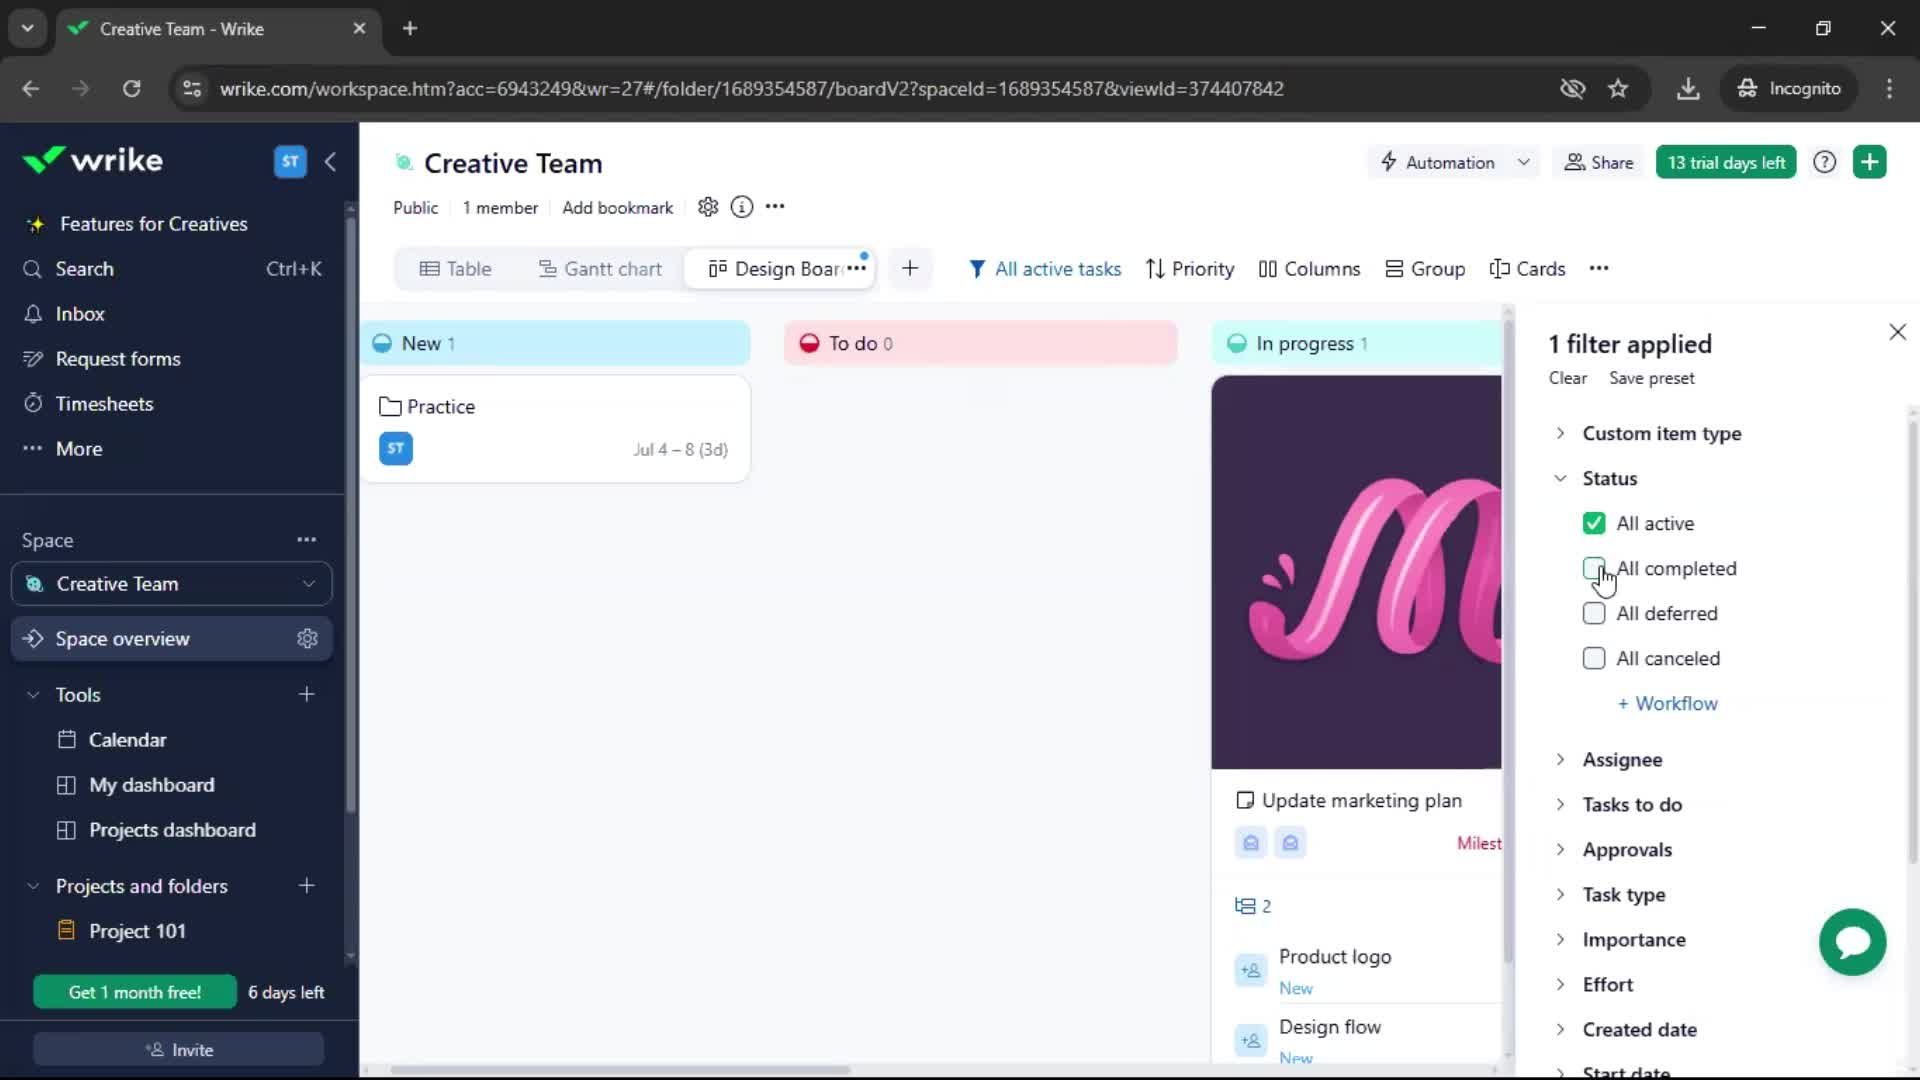Image resolution: width=1920 pixels, height=1080 pixels.
Task: Open the toolbar overflow dots after Cards
Action: coord(1599,268)
